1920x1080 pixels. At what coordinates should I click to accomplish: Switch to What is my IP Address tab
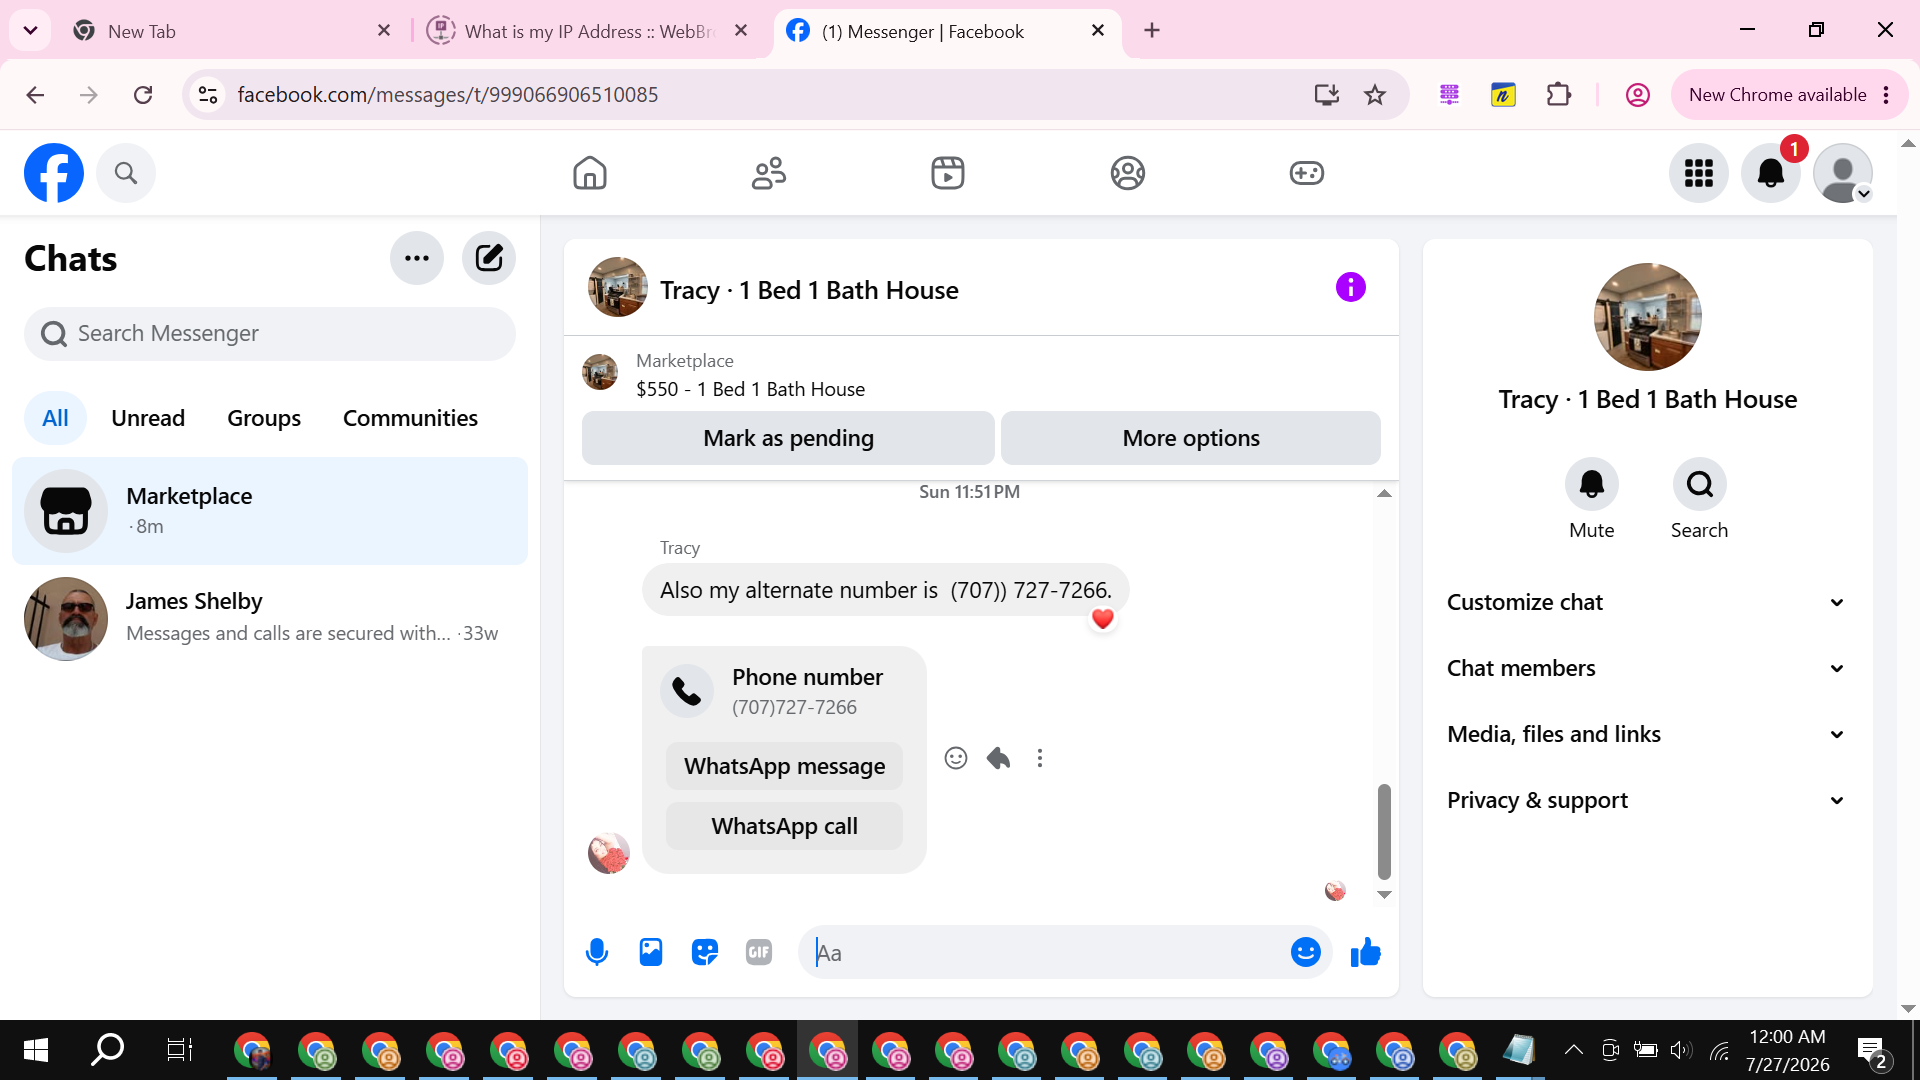pos(588,31)
